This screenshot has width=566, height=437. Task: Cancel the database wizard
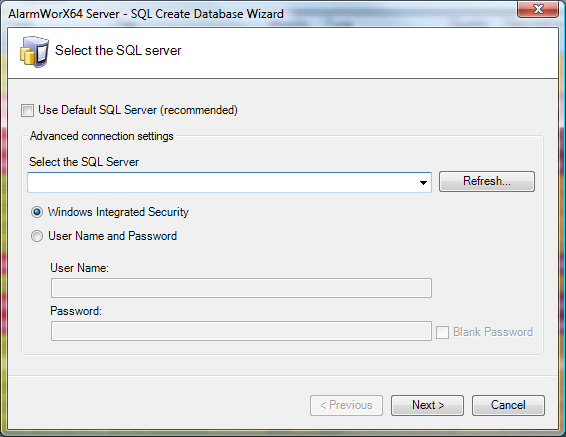pos(508,405)
